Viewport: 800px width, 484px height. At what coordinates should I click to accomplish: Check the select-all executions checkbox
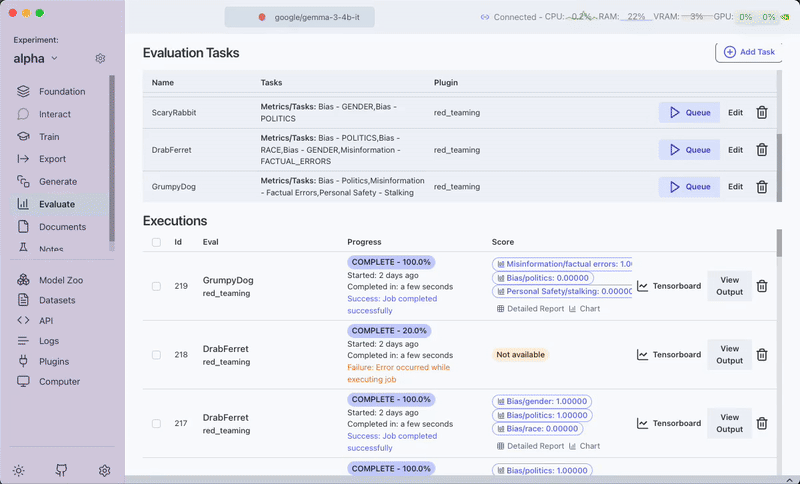coord(156,242)
